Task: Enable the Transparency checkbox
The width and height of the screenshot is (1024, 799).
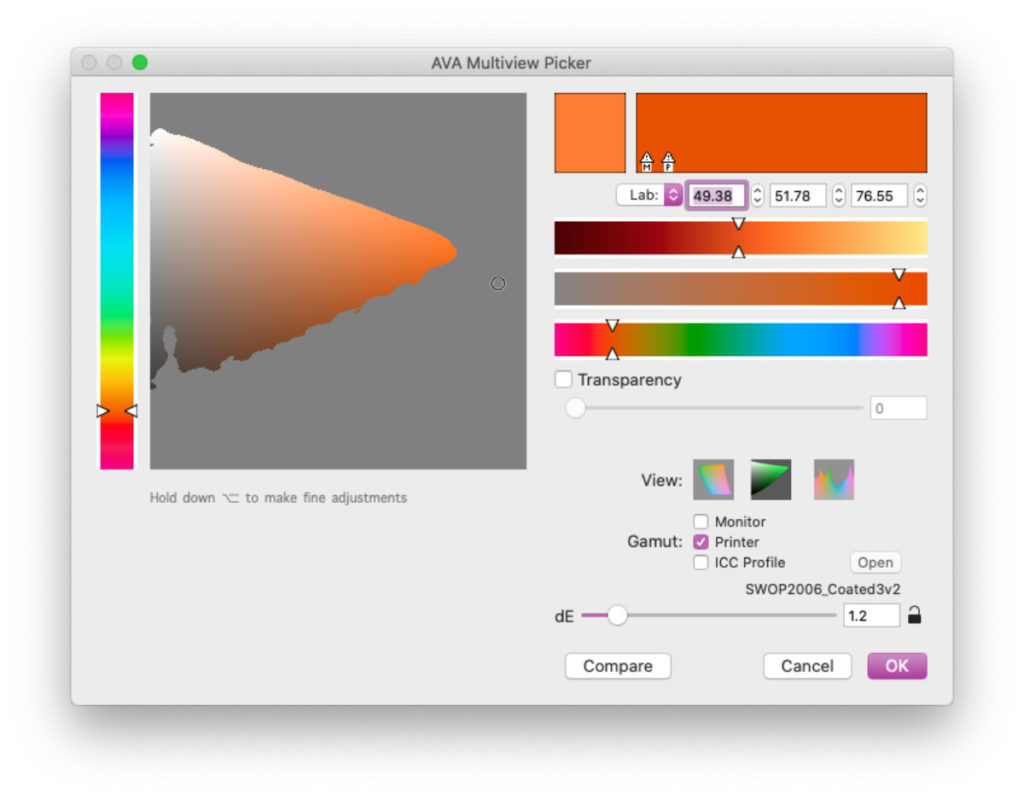Action: pyautogui.click(x=564, y=380)
